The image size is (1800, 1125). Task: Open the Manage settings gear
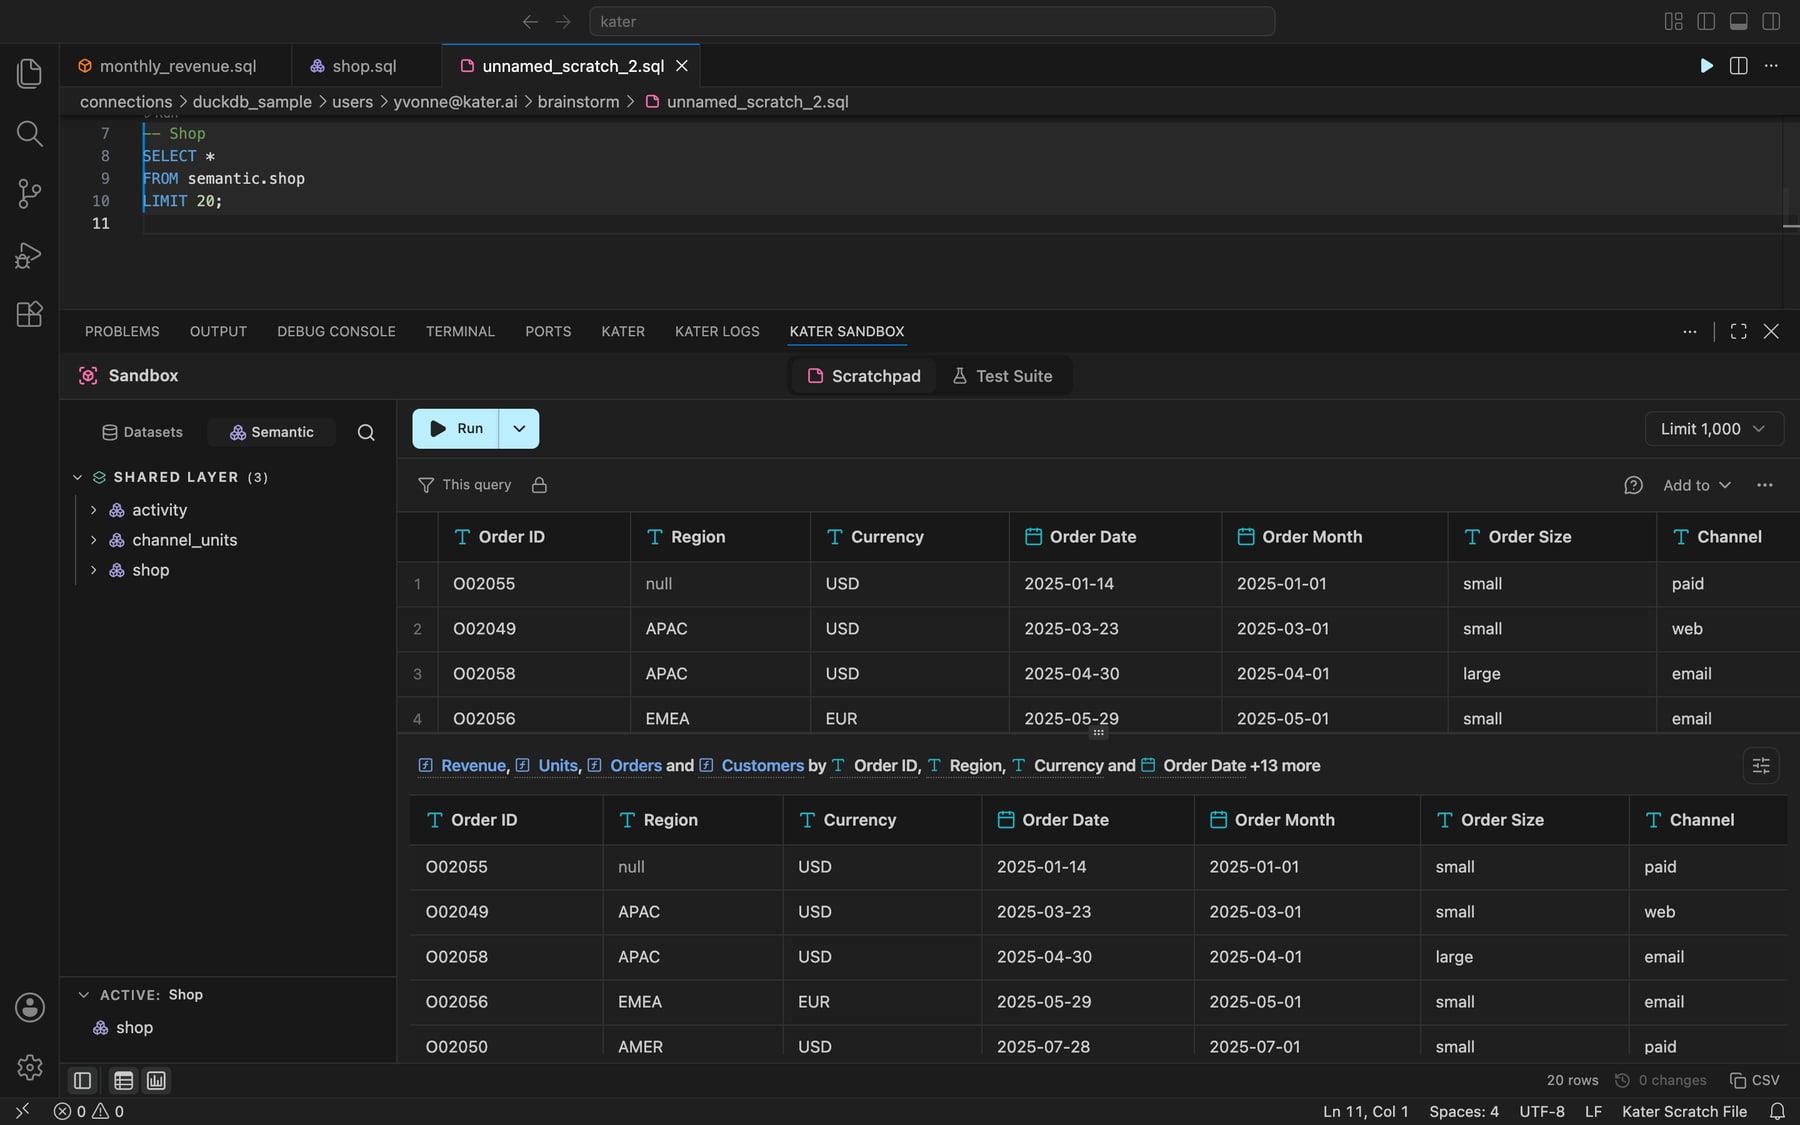click(x=30, y=1067)
